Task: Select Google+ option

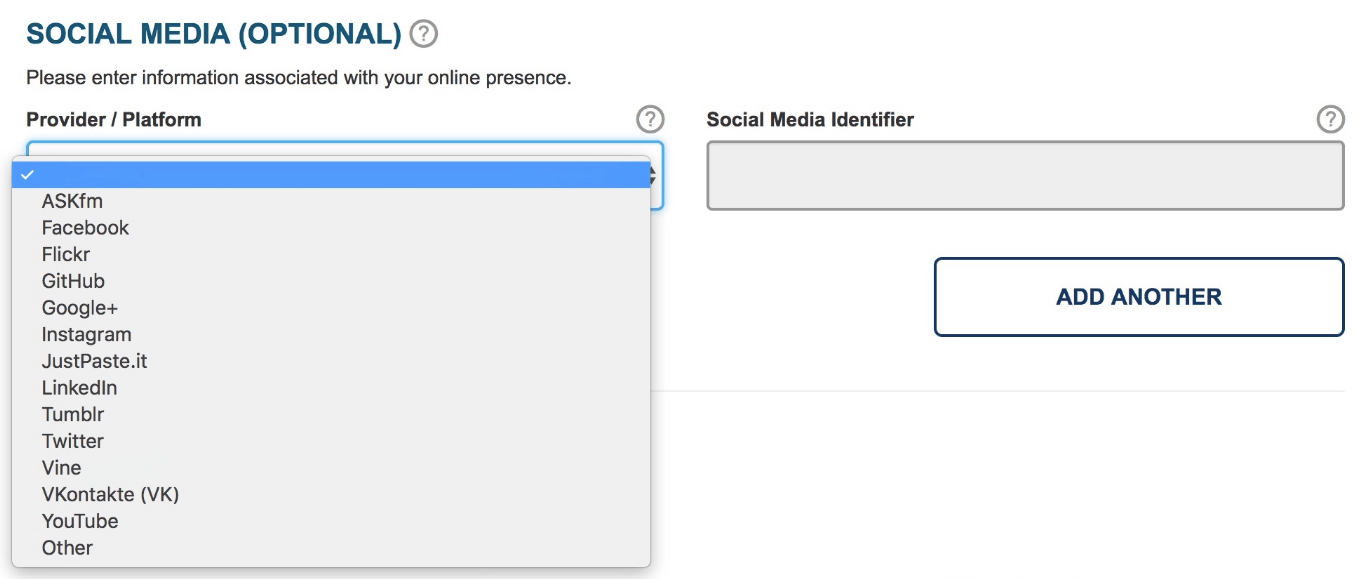Action: (x=331, y=308)
